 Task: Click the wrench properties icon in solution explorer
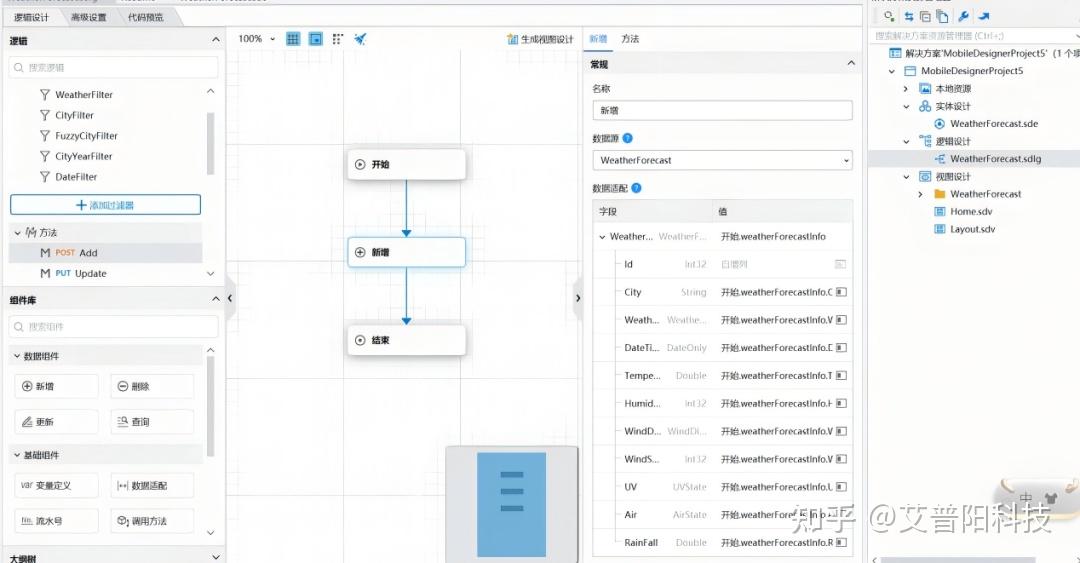pyautogui.click(x=964, y=17)
